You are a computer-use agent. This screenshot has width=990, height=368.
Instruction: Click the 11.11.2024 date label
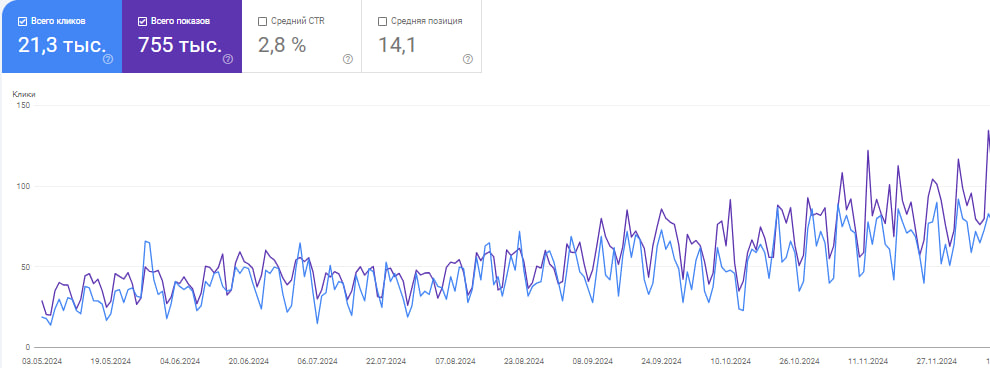868,362
